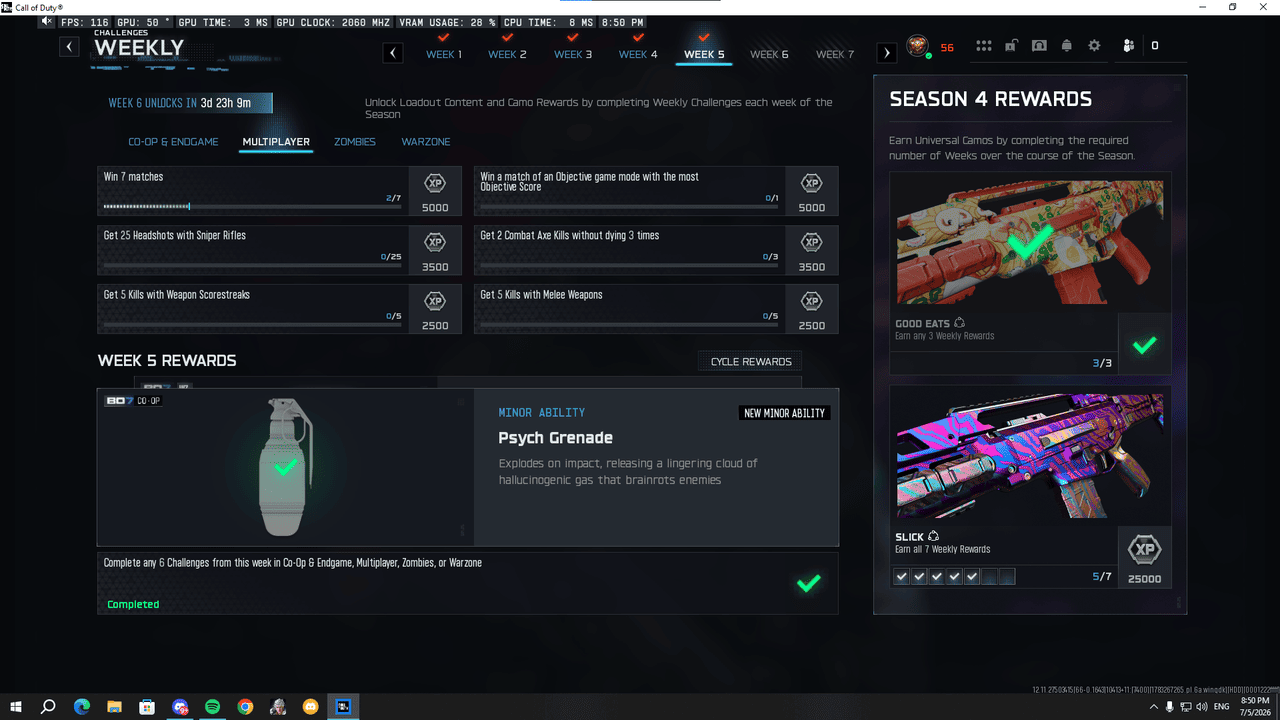This screenshot has width=1280, height=720.
Task: Select Win 7 matches challenge
Action: tap(279, 191)
